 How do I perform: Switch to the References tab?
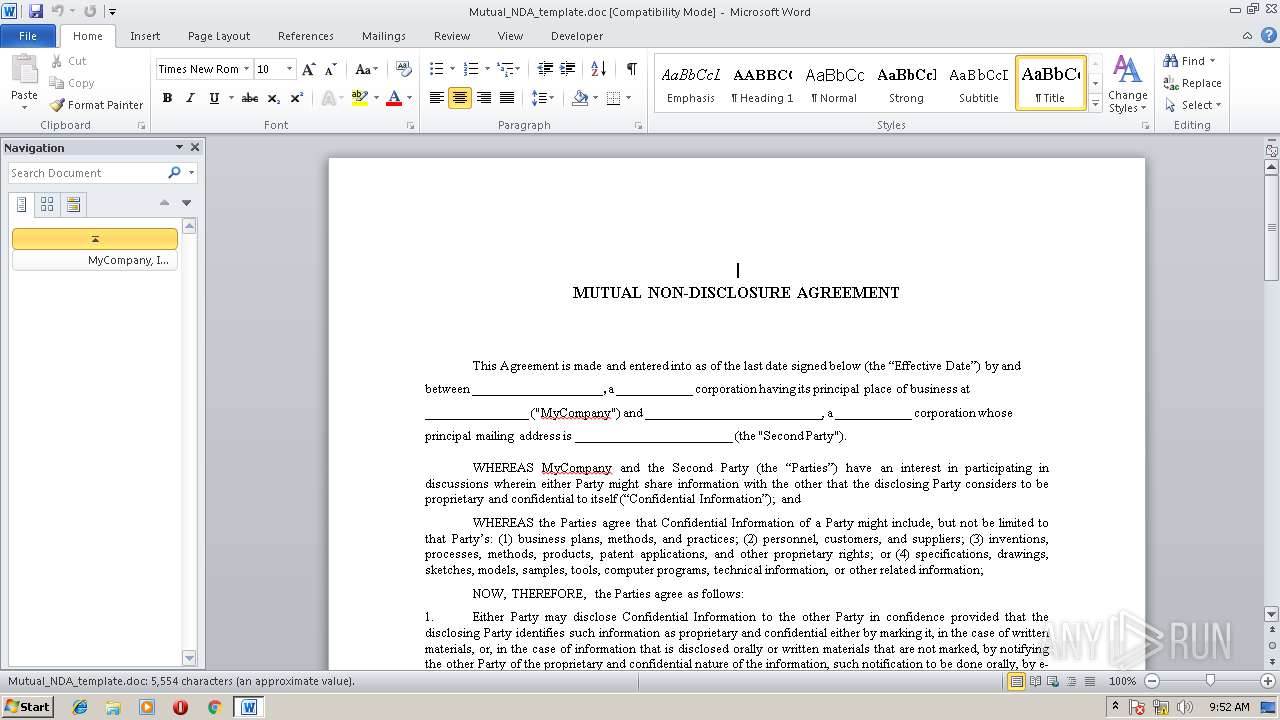(306, 36)
